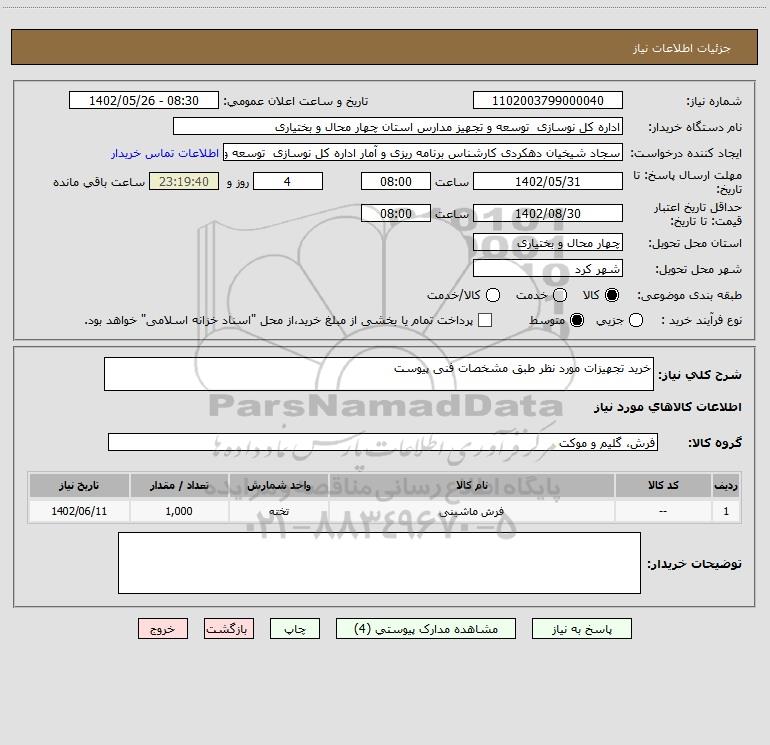Click the remaining time counter 23:19:40
The width and height of the screenshot is (770, 745).
184,182
